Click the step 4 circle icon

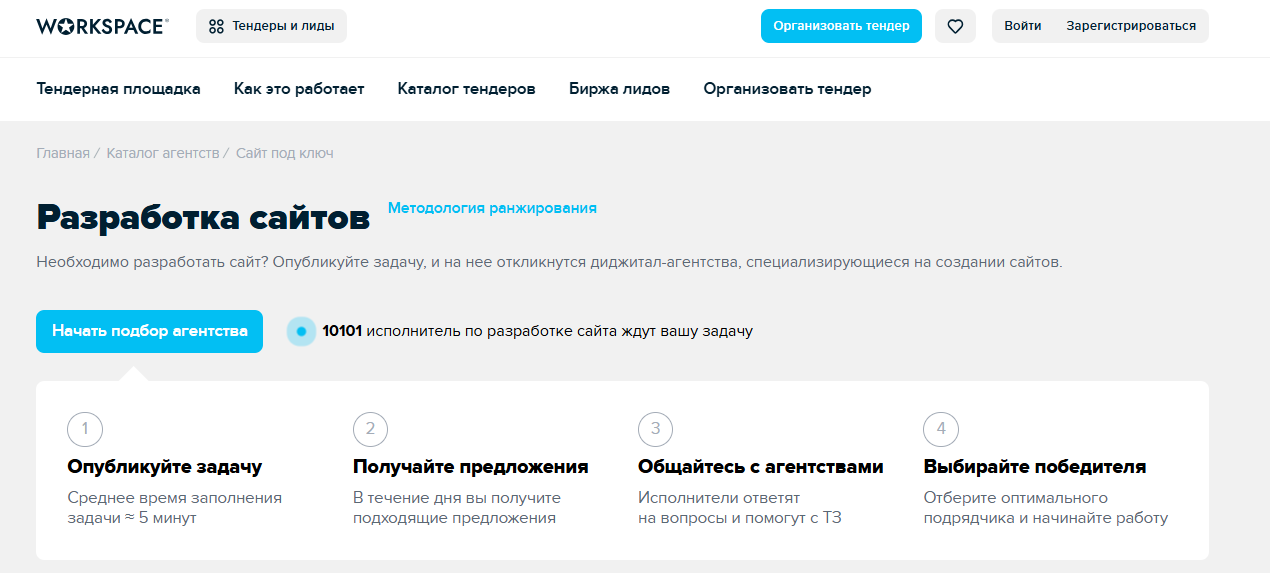[940, 430]
